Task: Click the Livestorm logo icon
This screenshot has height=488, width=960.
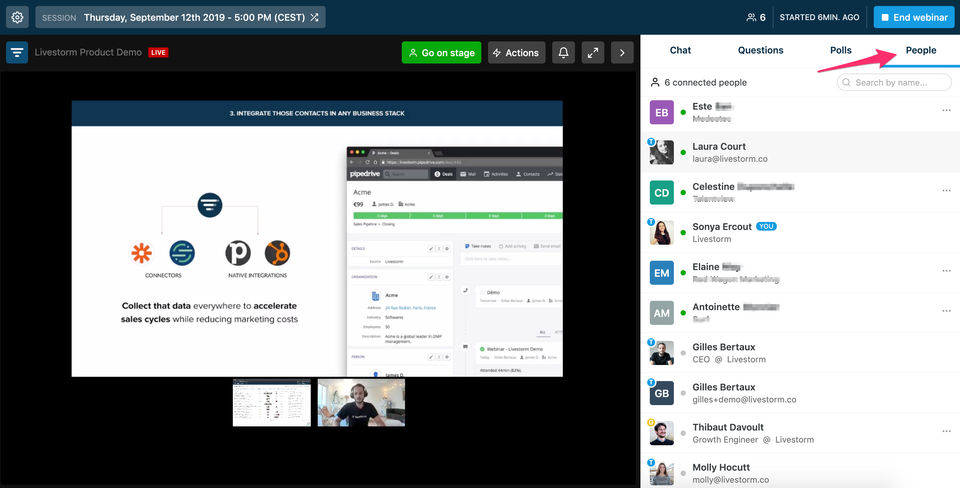Action: click(x=17, y=53)
